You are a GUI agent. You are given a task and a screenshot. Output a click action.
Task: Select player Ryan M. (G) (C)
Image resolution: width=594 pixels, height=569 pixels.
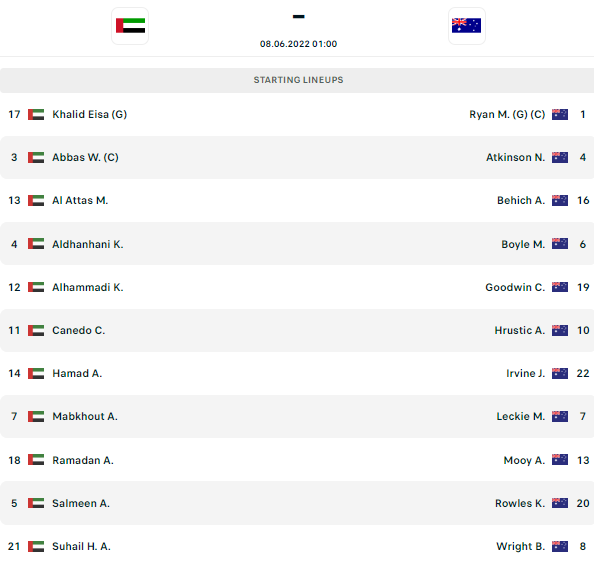pyautogui.click(x=507, y=114)
